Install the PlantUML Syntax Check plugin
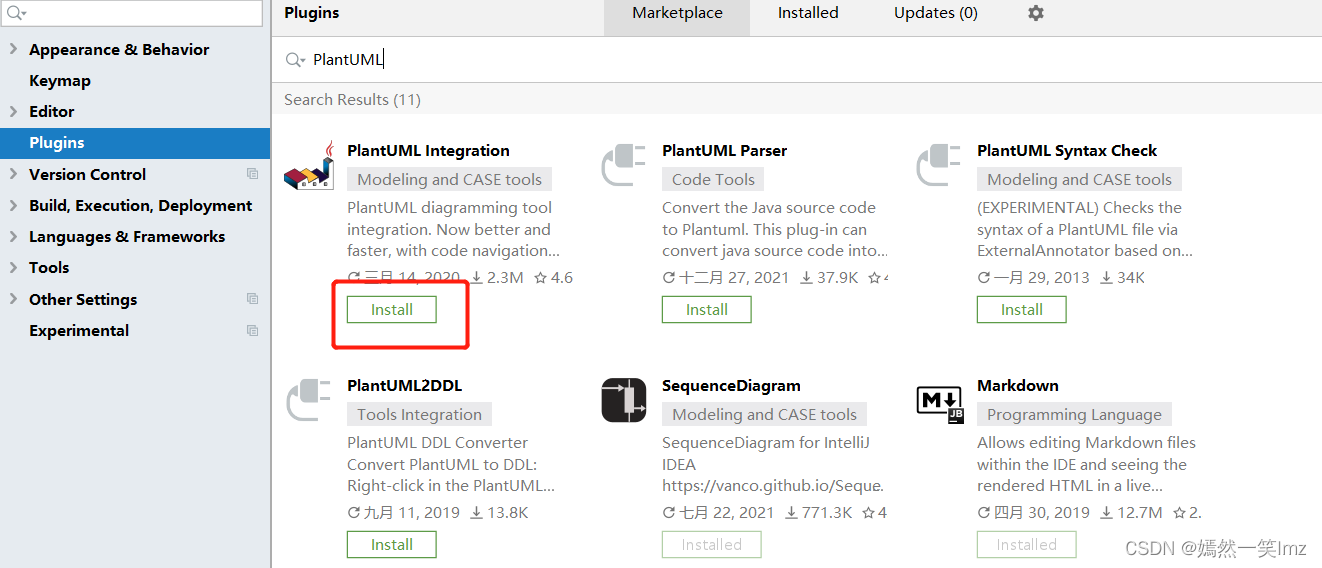Screen dimensions: 1322x568 (1022, 310)
